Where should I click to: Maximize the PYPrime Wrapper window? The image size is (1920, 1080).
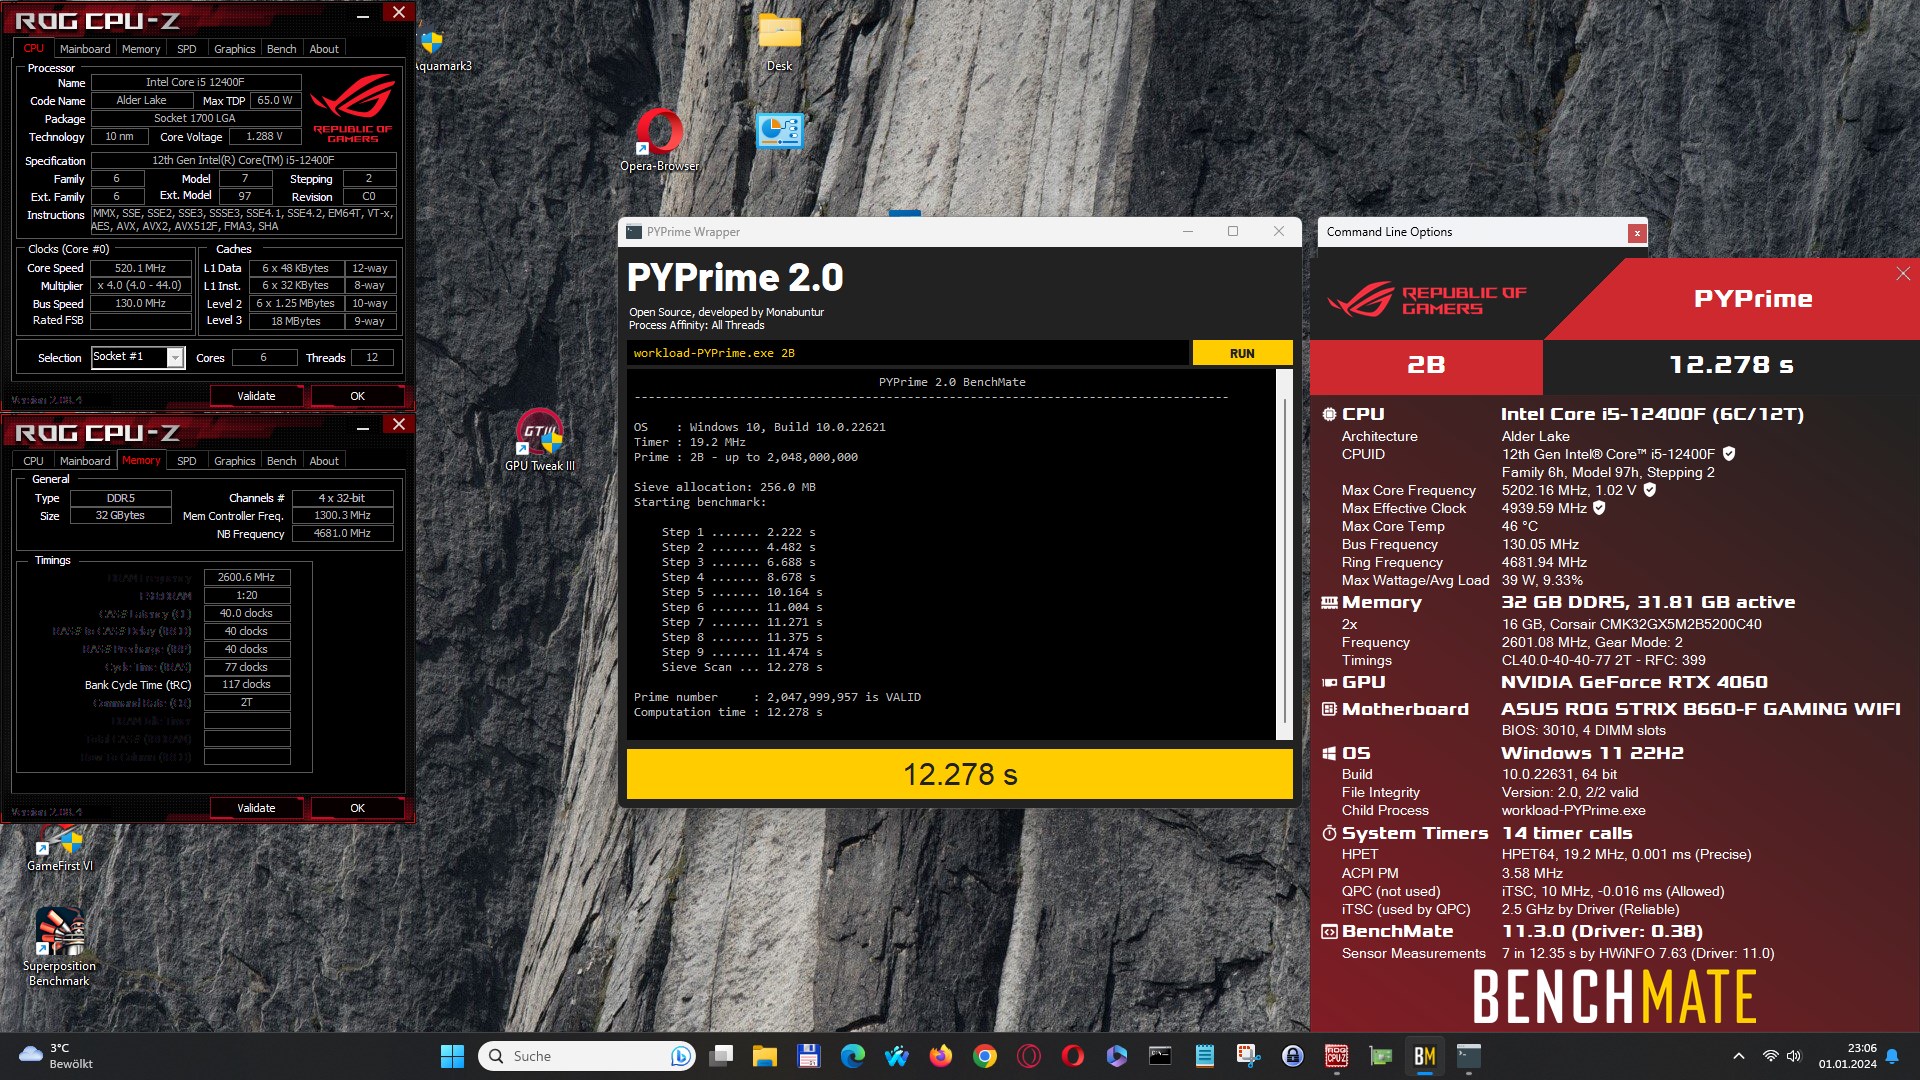pyautogui.click(x=1233, y=232)
